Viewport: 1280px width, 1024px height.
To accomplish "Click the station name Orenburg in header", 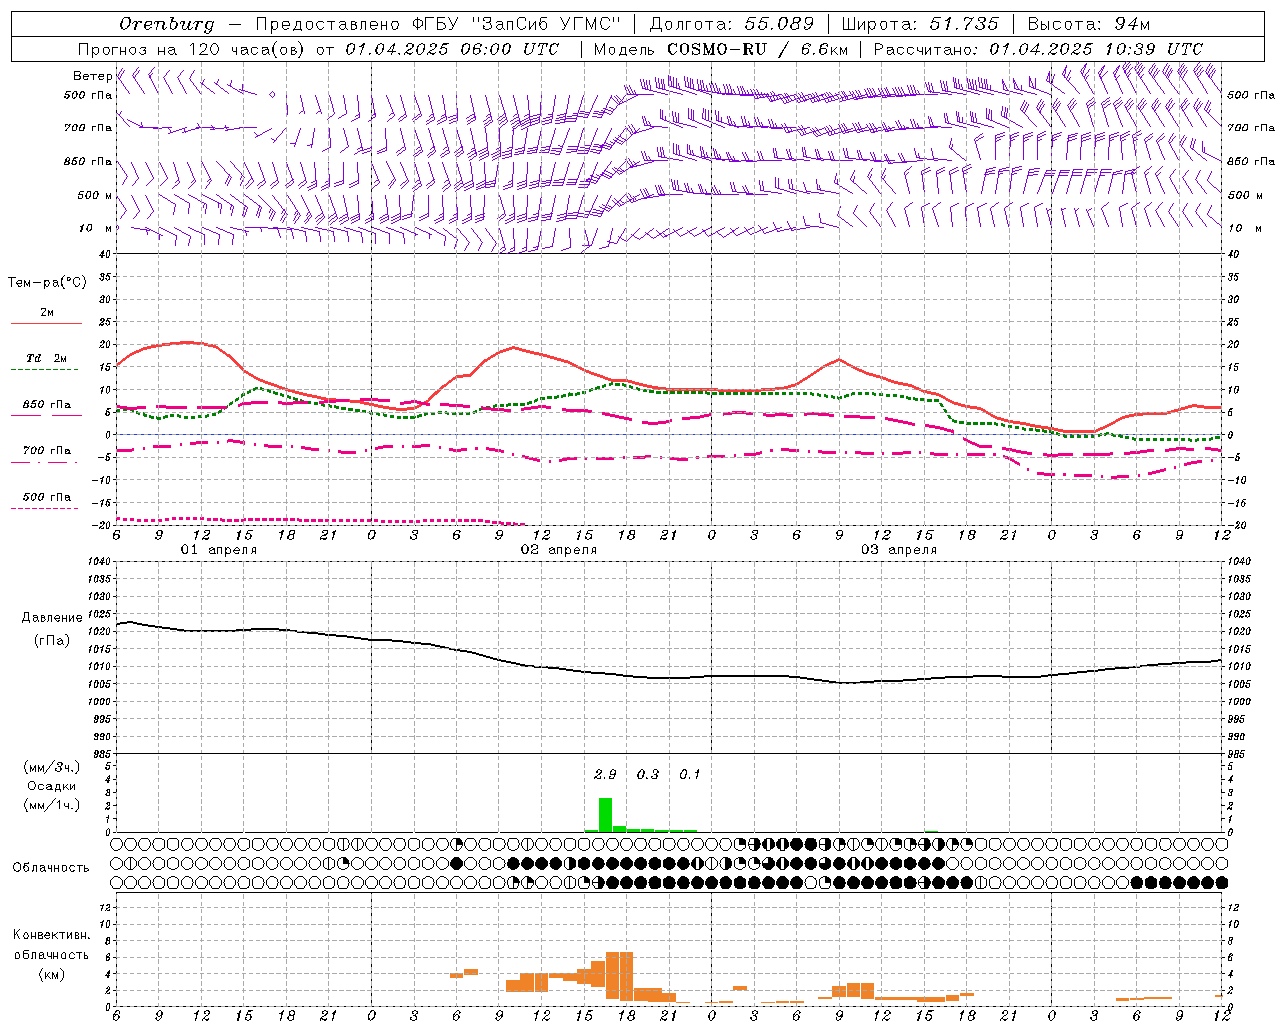I will [166, 24].
